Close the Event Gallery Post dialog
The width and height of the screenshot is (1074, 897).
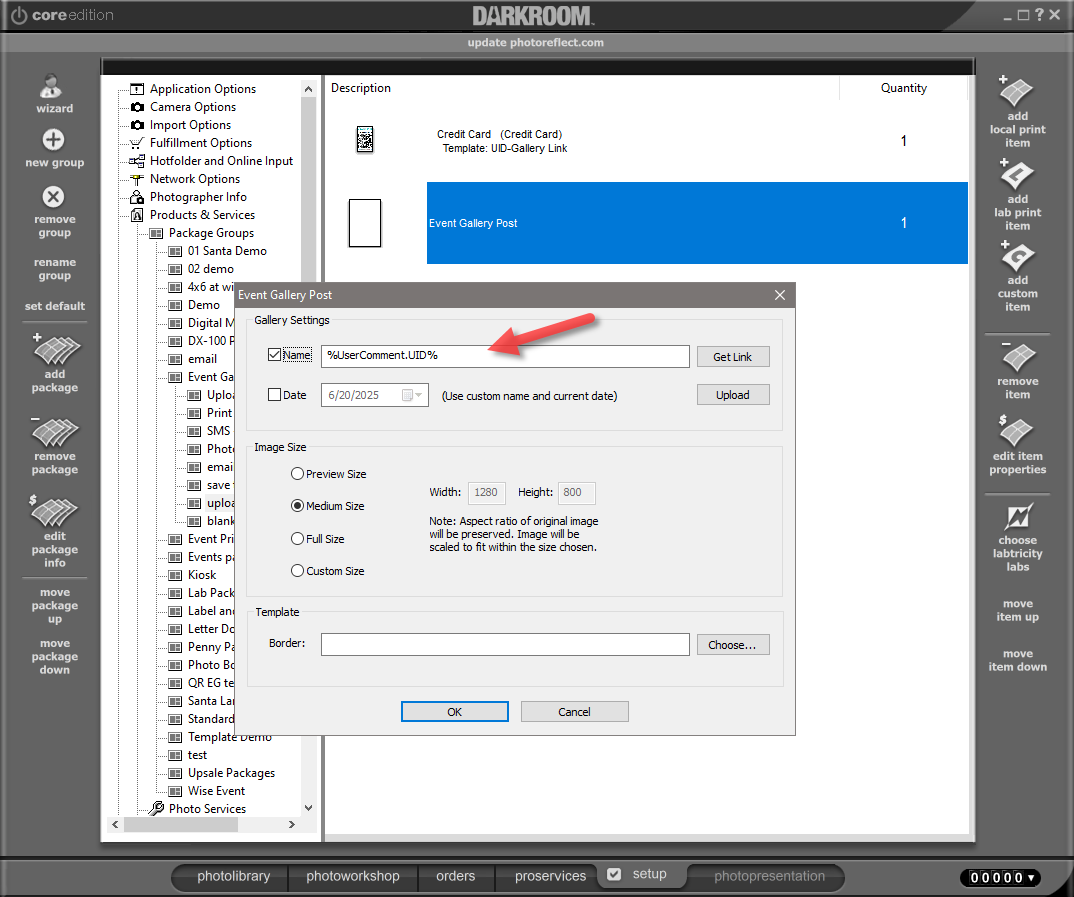[x=779, y=295]
